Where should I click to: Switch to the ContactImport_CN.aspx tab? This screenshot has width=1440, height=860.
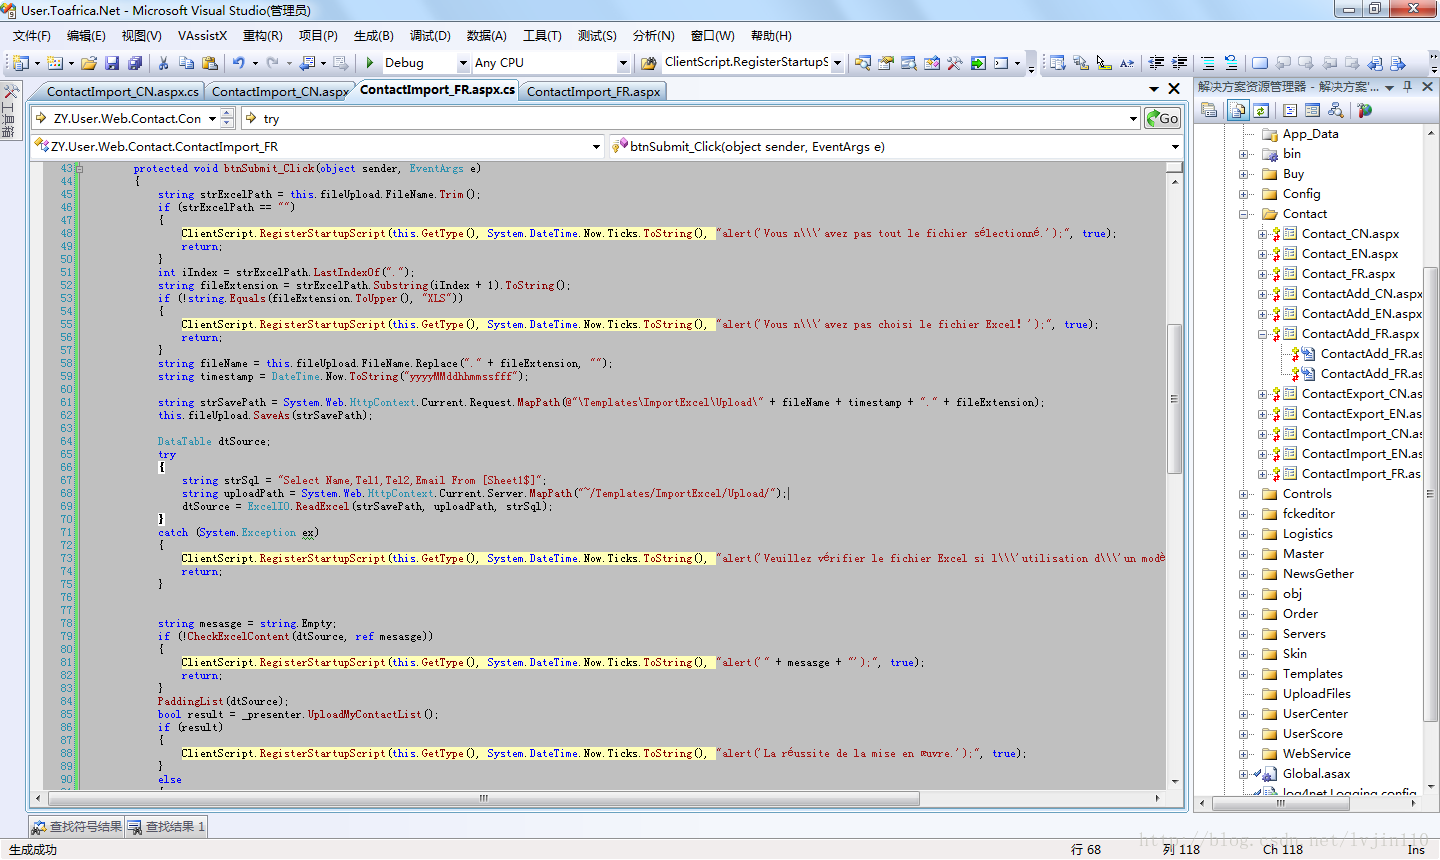279,91
